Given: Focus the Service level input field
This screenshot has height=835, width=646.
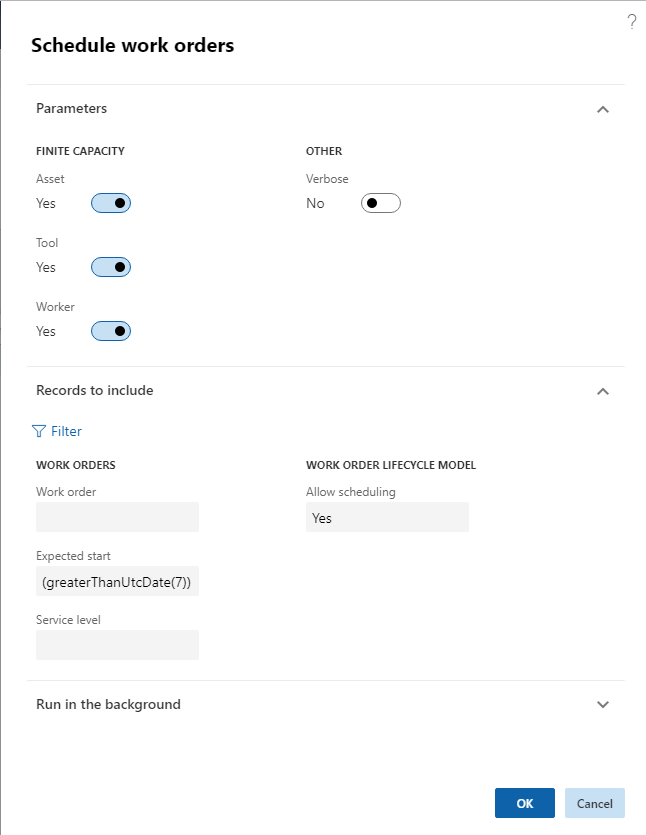Looking at the screenshot, I should (x=117, y=645).
